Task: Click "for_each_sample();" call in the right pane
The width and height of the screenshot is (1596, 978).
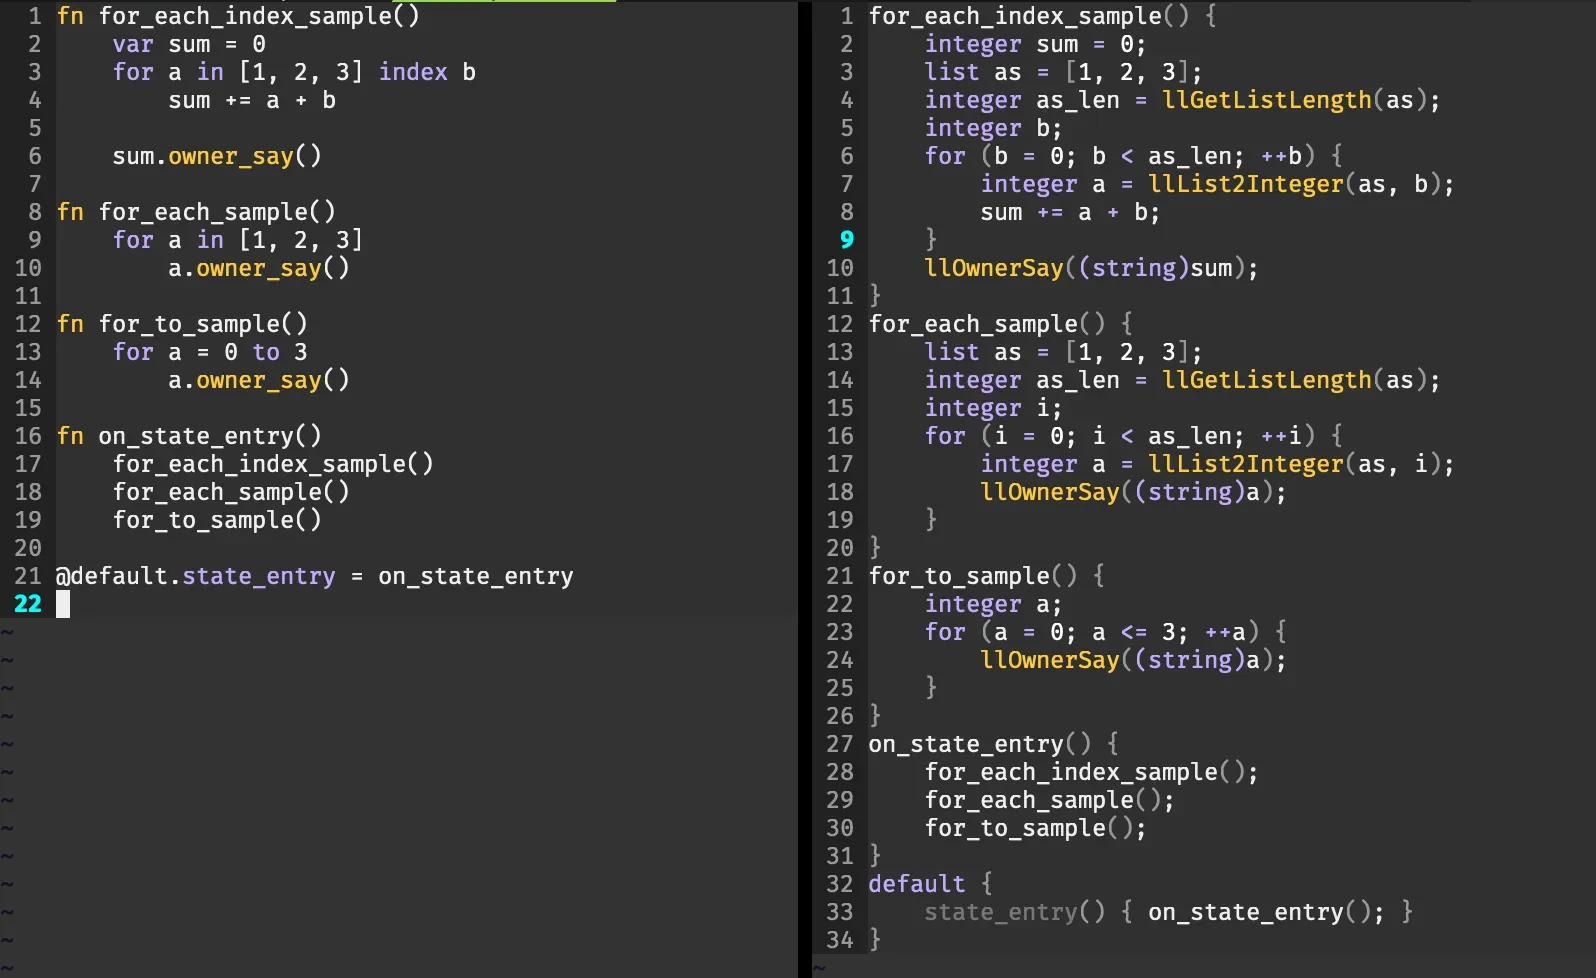Action: (1049, 800)
